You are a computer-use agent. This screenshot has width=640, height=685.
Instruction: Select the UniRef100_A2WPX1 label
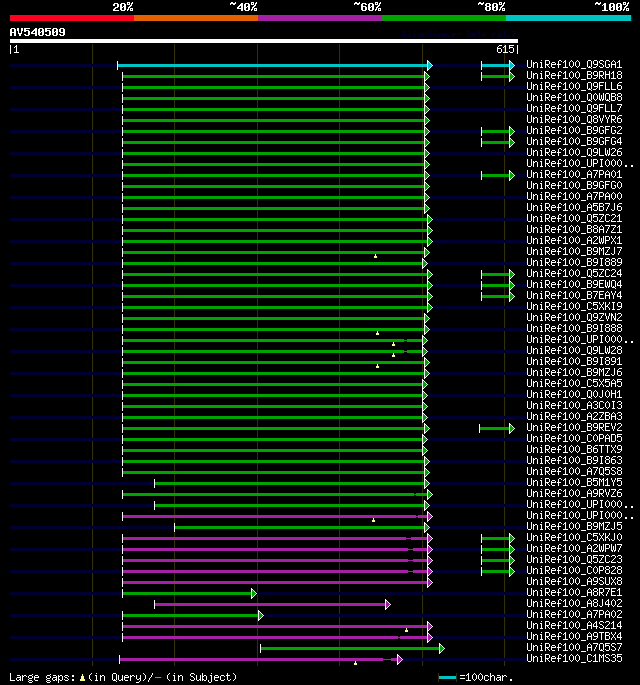(x=574, y=241)
